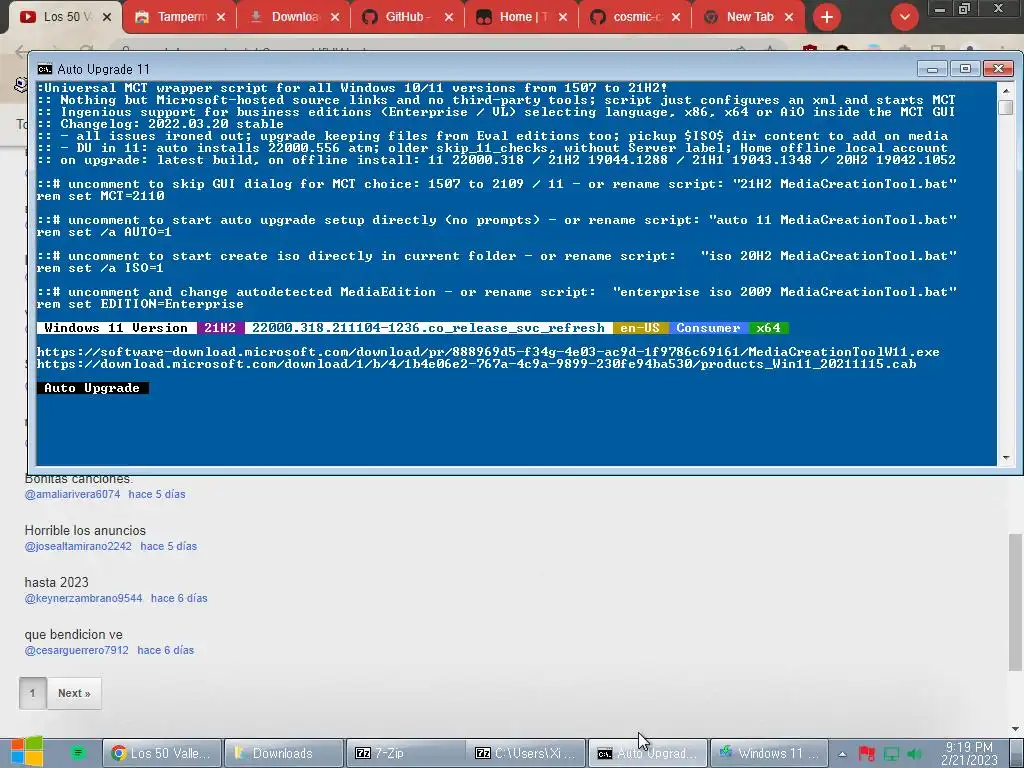Maximize the Auto Upgrade 11 console window
Screen dimensions: 1024x768
tap(965, 69)
